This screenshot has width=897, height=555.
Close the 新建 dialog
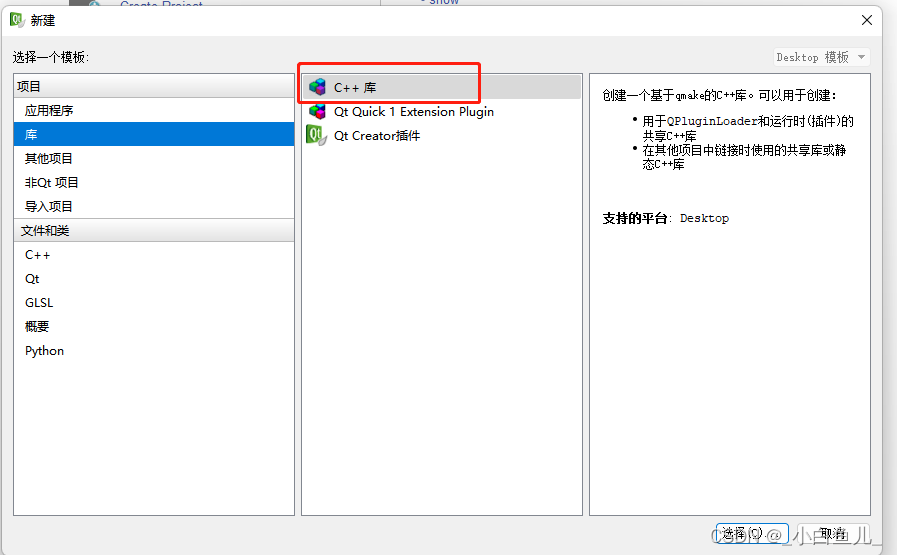(x=867, y=20)
